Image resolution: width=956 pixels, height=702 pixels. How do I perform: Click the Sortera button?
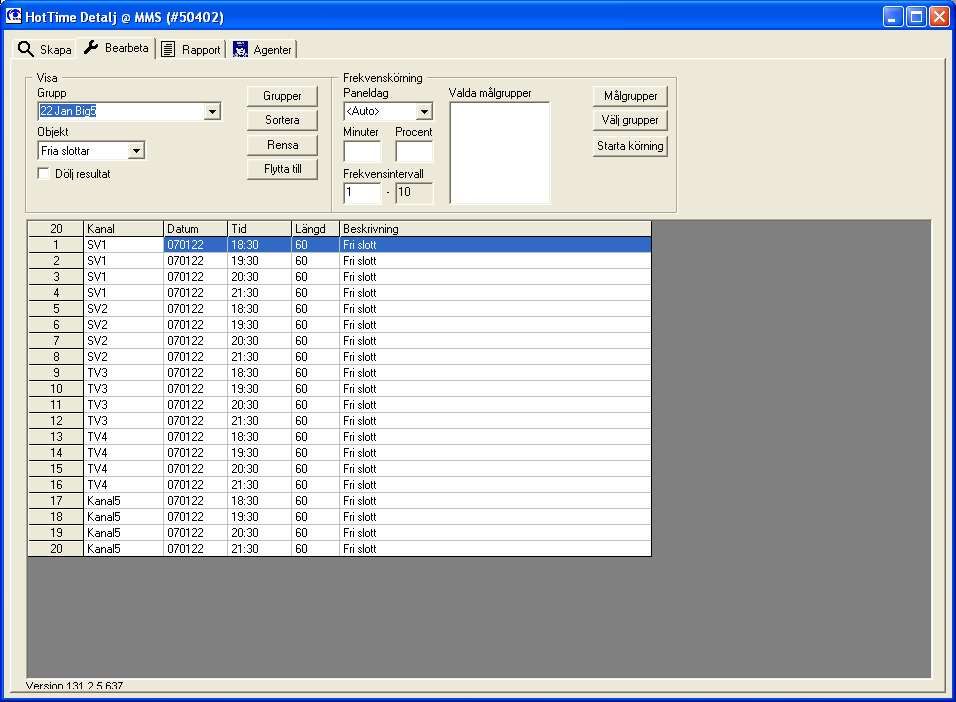pyautogui.click(x=282, y=120)
